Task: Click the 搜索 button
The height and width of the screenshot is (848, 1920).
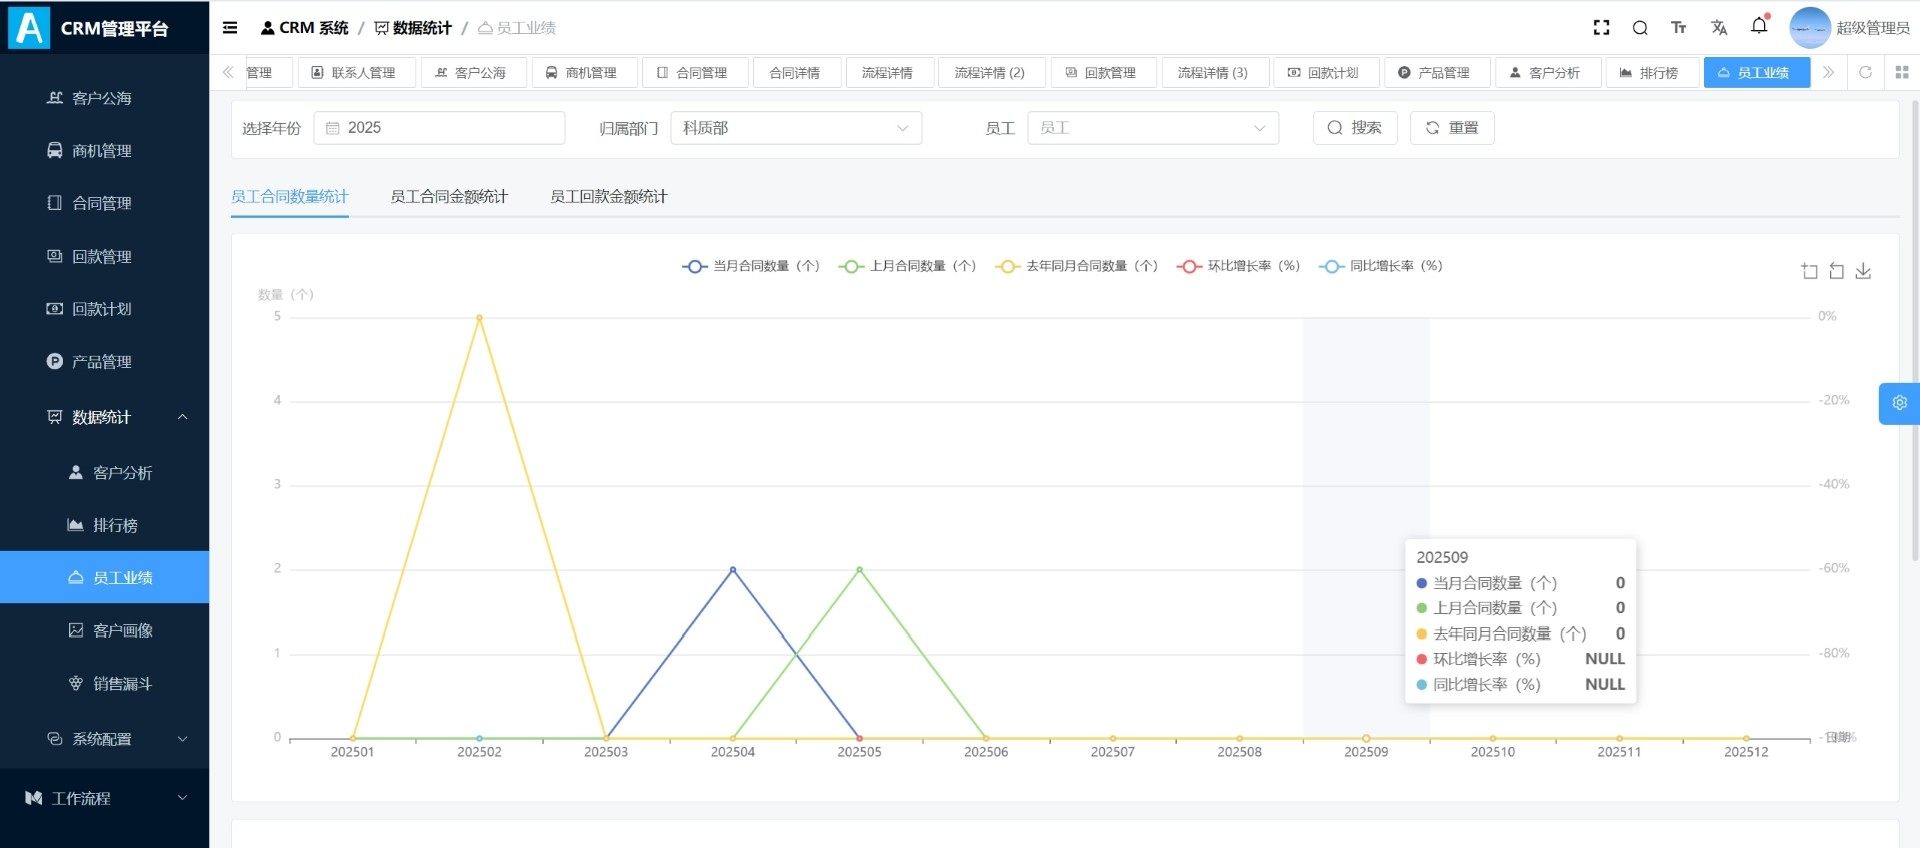Action: click(1354, 128)
